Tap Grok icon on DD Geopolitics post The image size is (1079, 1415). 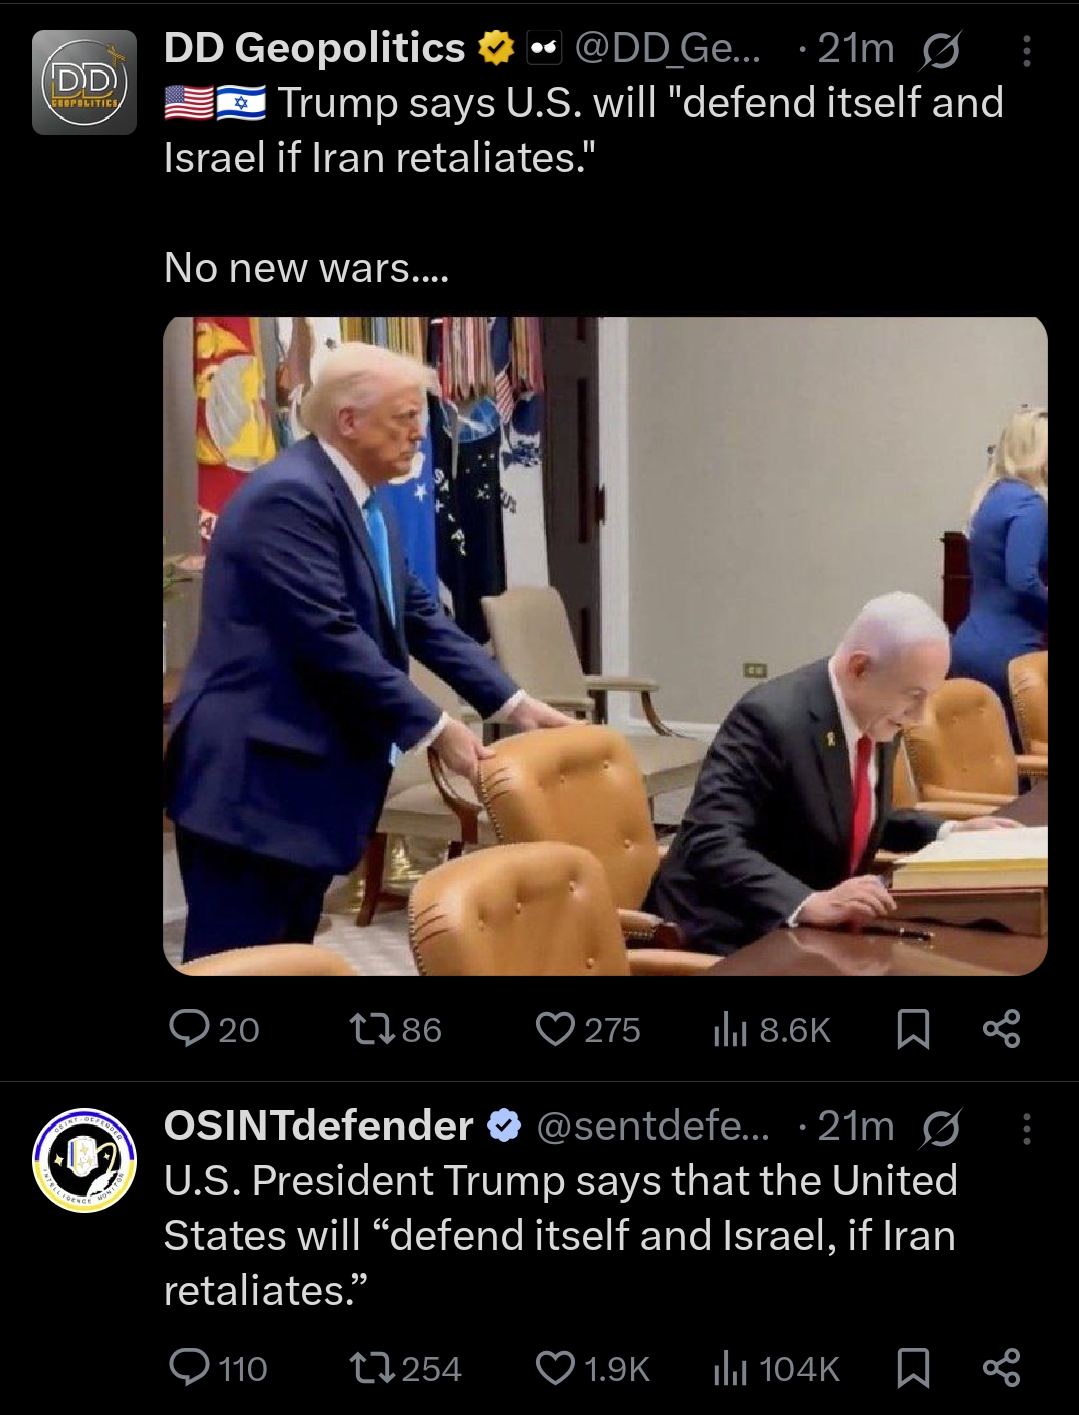click(940, 50)
